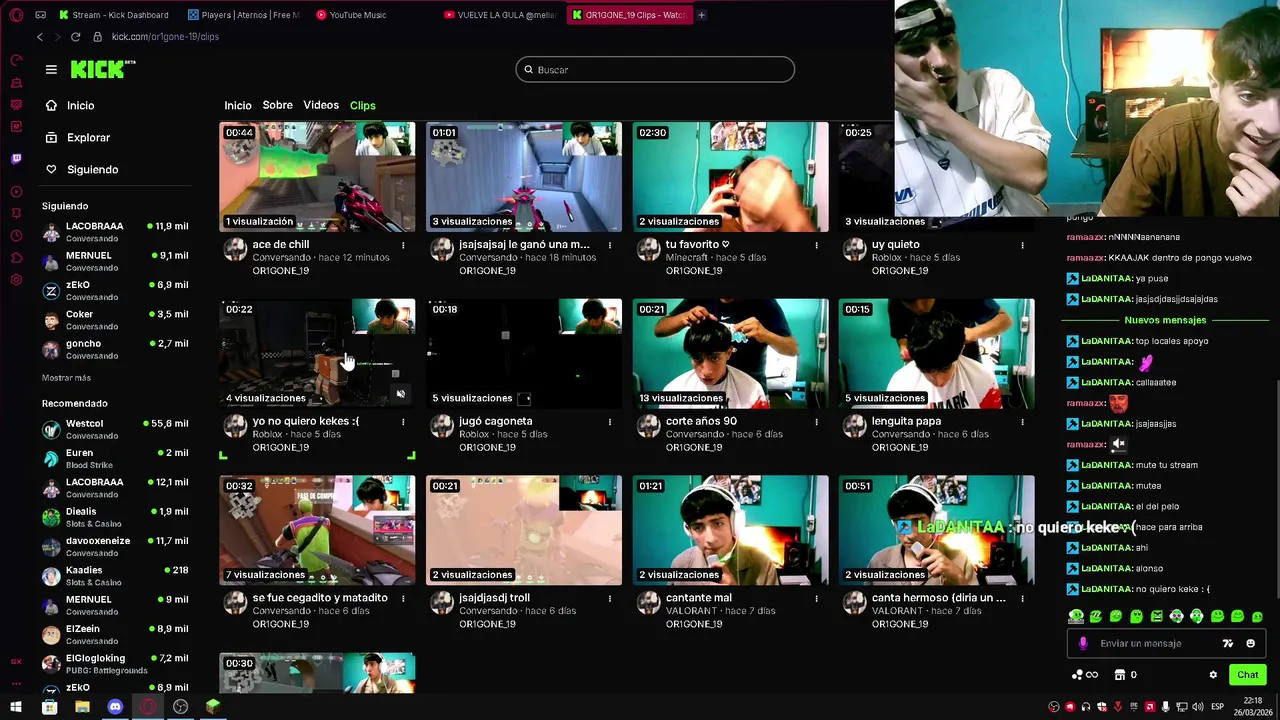
Task: Open Westcol recommended channel
Action: pyautogui.click(x=115, y=429)
